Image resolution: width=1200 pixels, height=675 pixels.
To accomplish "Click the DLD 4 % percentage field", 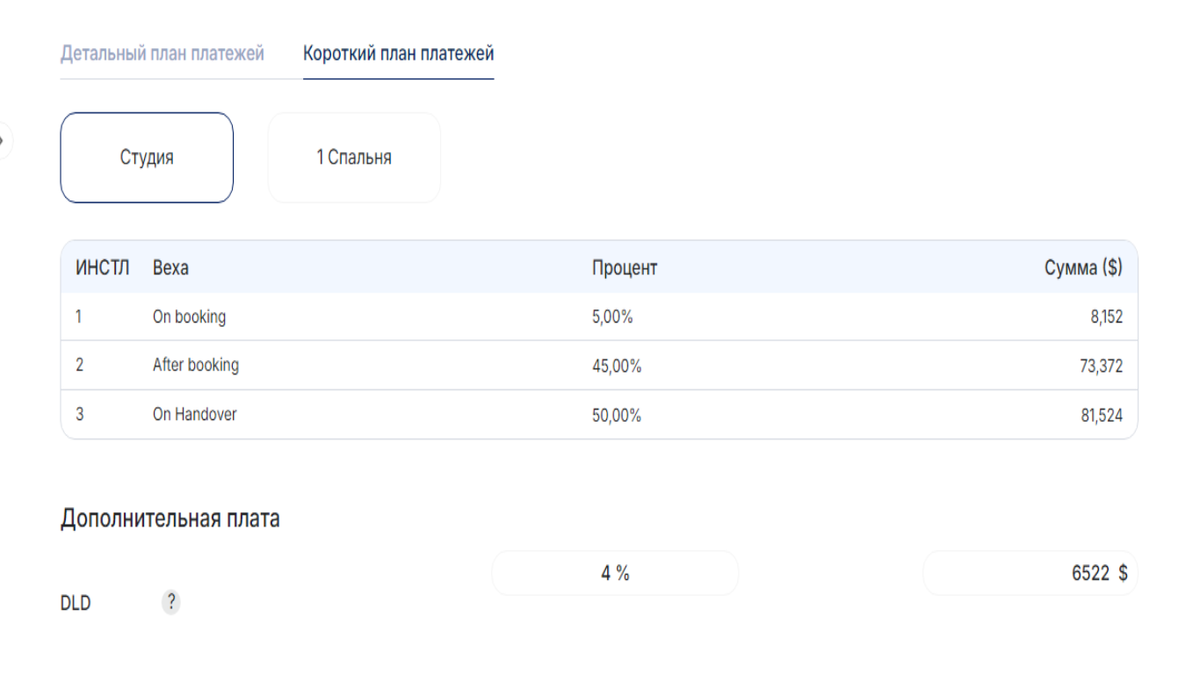I will click(615, 574).
